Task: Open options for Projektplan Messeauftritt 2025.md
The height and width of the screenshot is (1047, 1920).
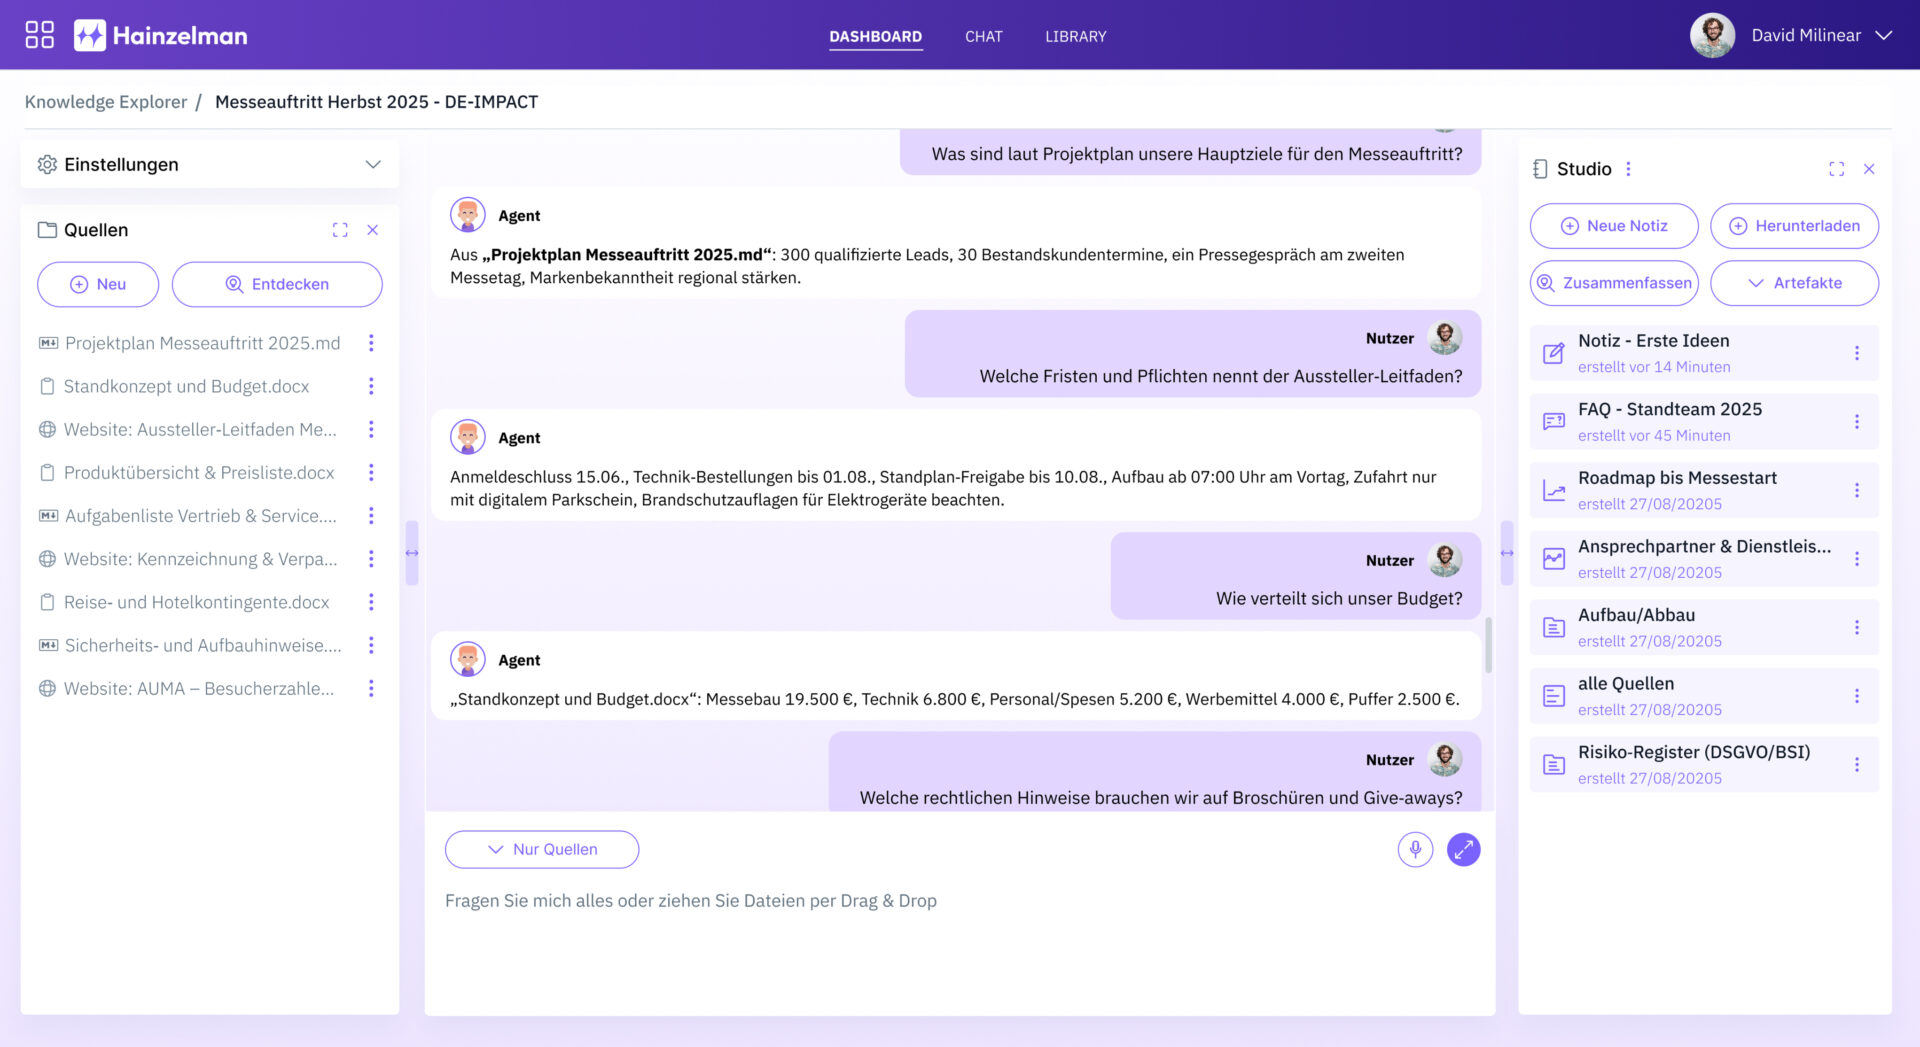Action: (371, 343)
